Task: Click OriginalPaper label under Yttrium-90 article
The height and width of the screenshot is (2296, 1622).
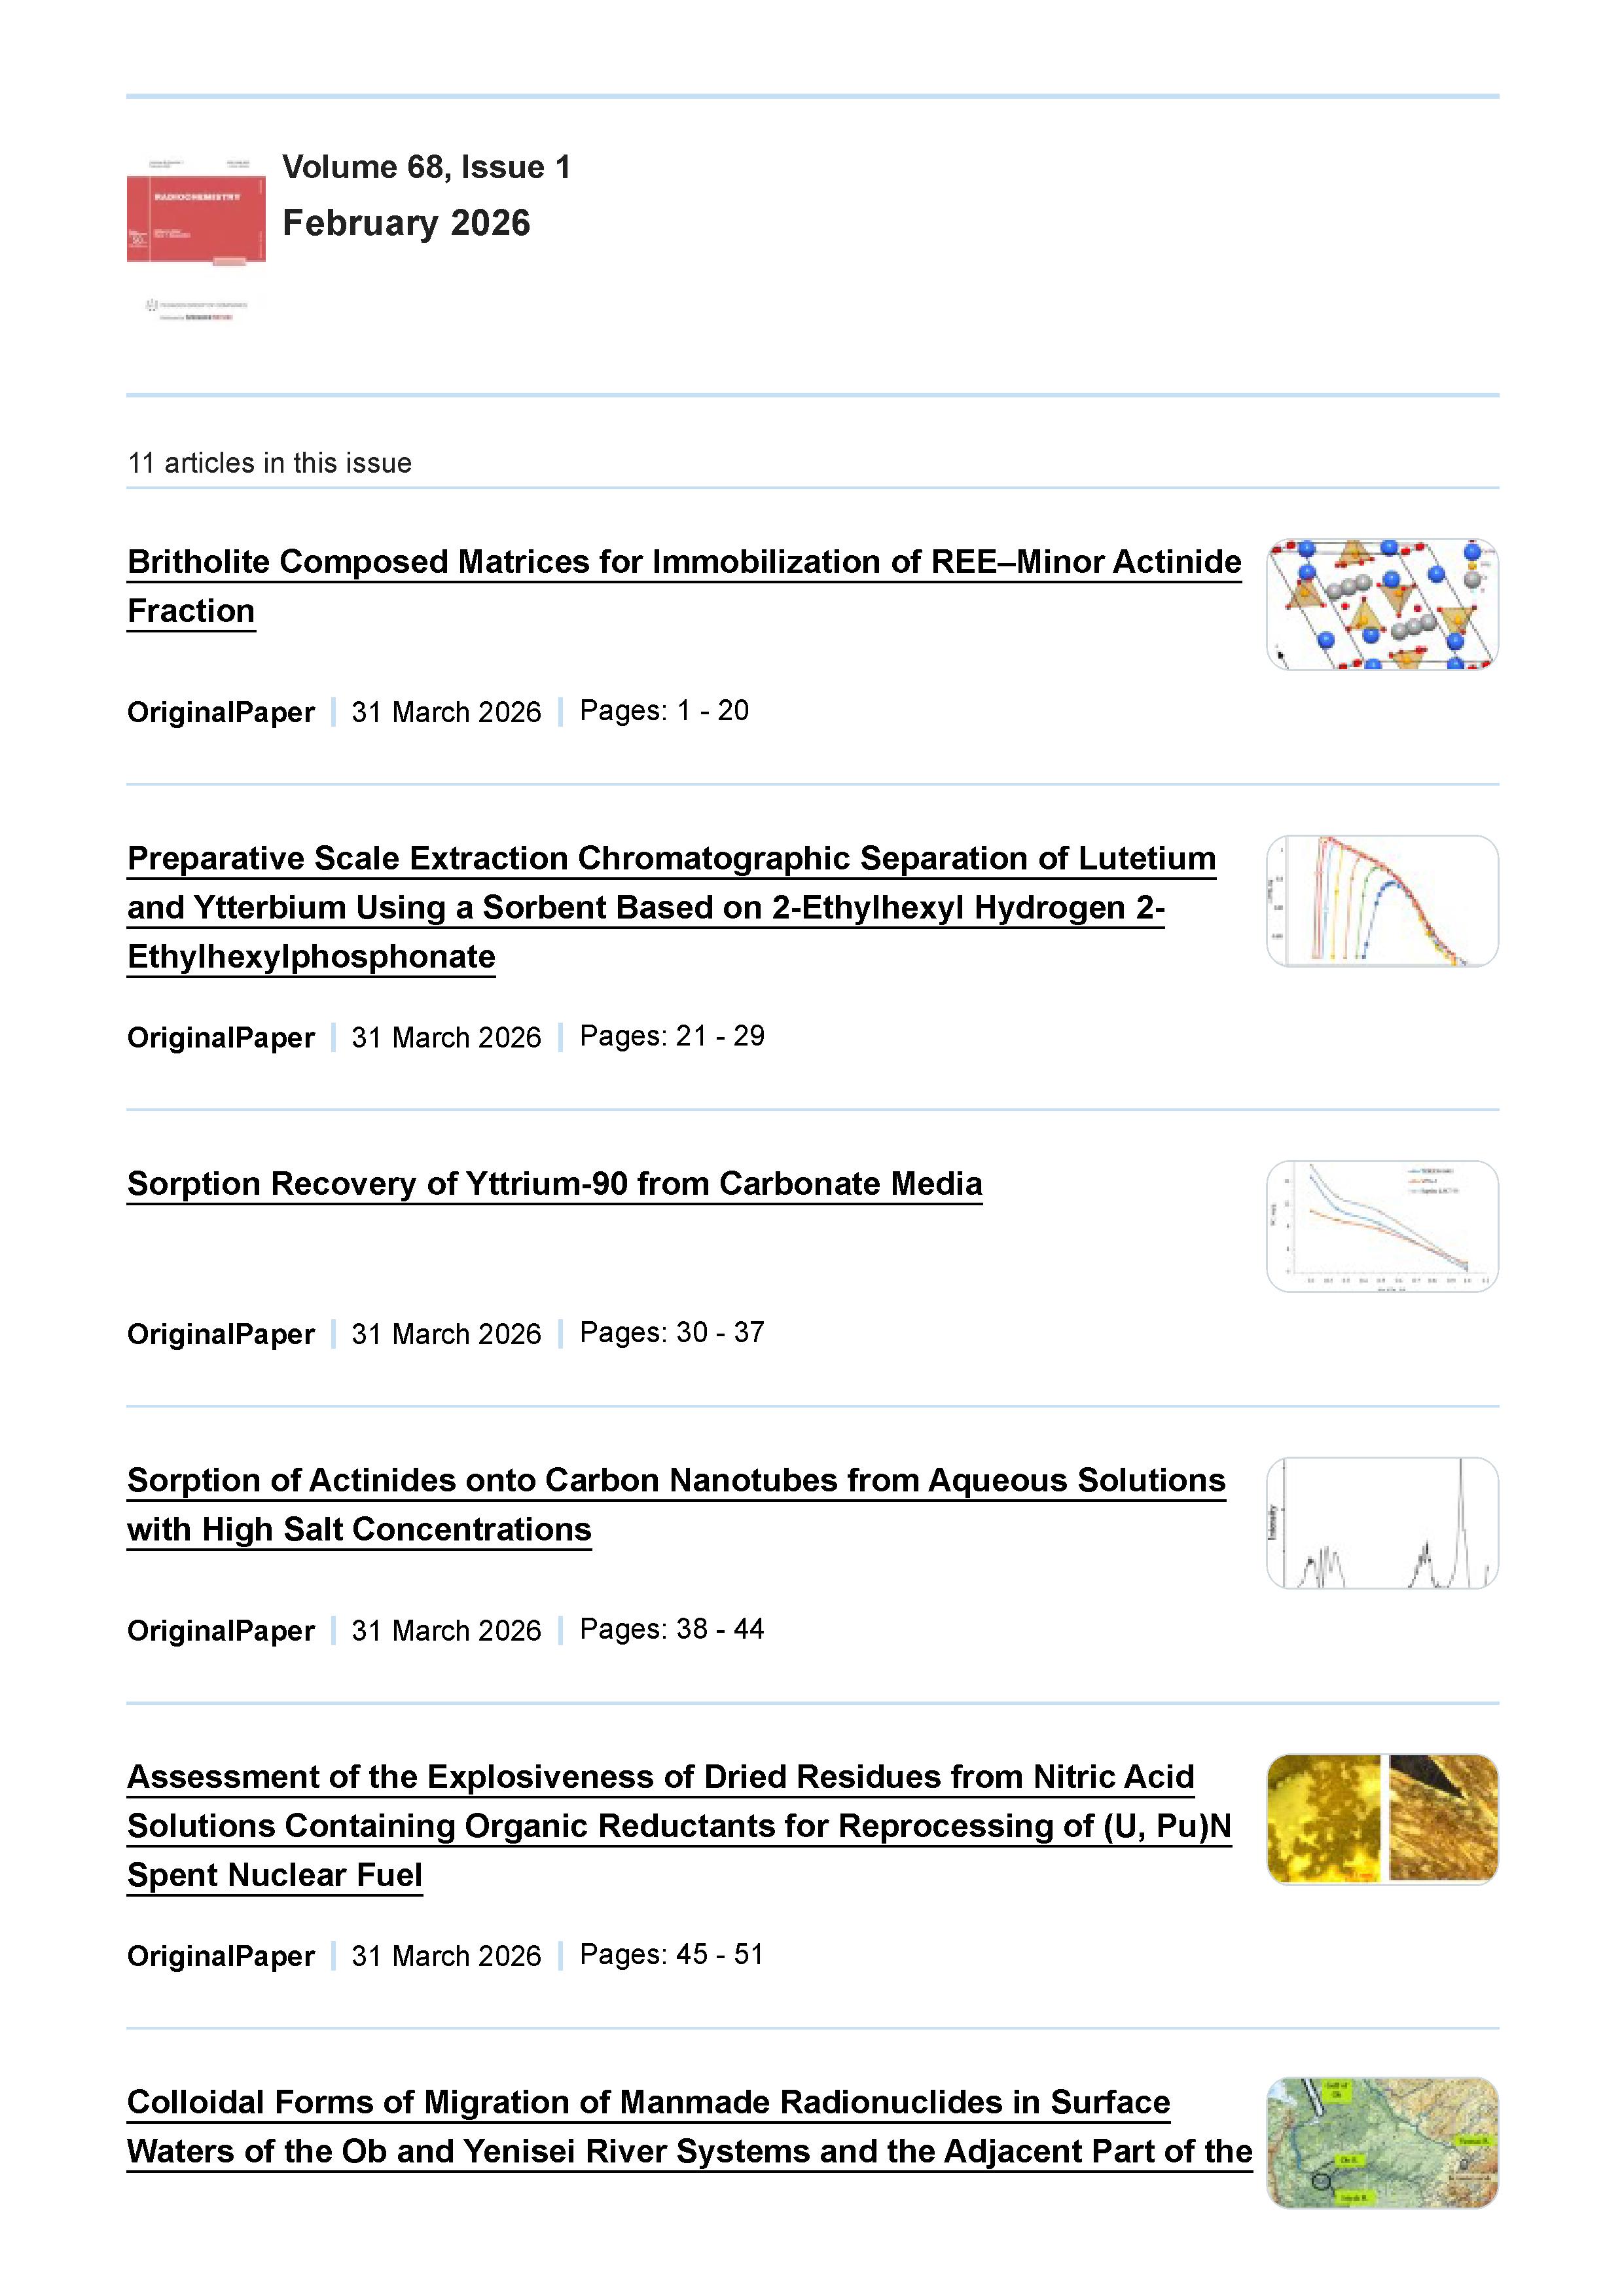Action: pyautogui.click(x=221, y=1335)
